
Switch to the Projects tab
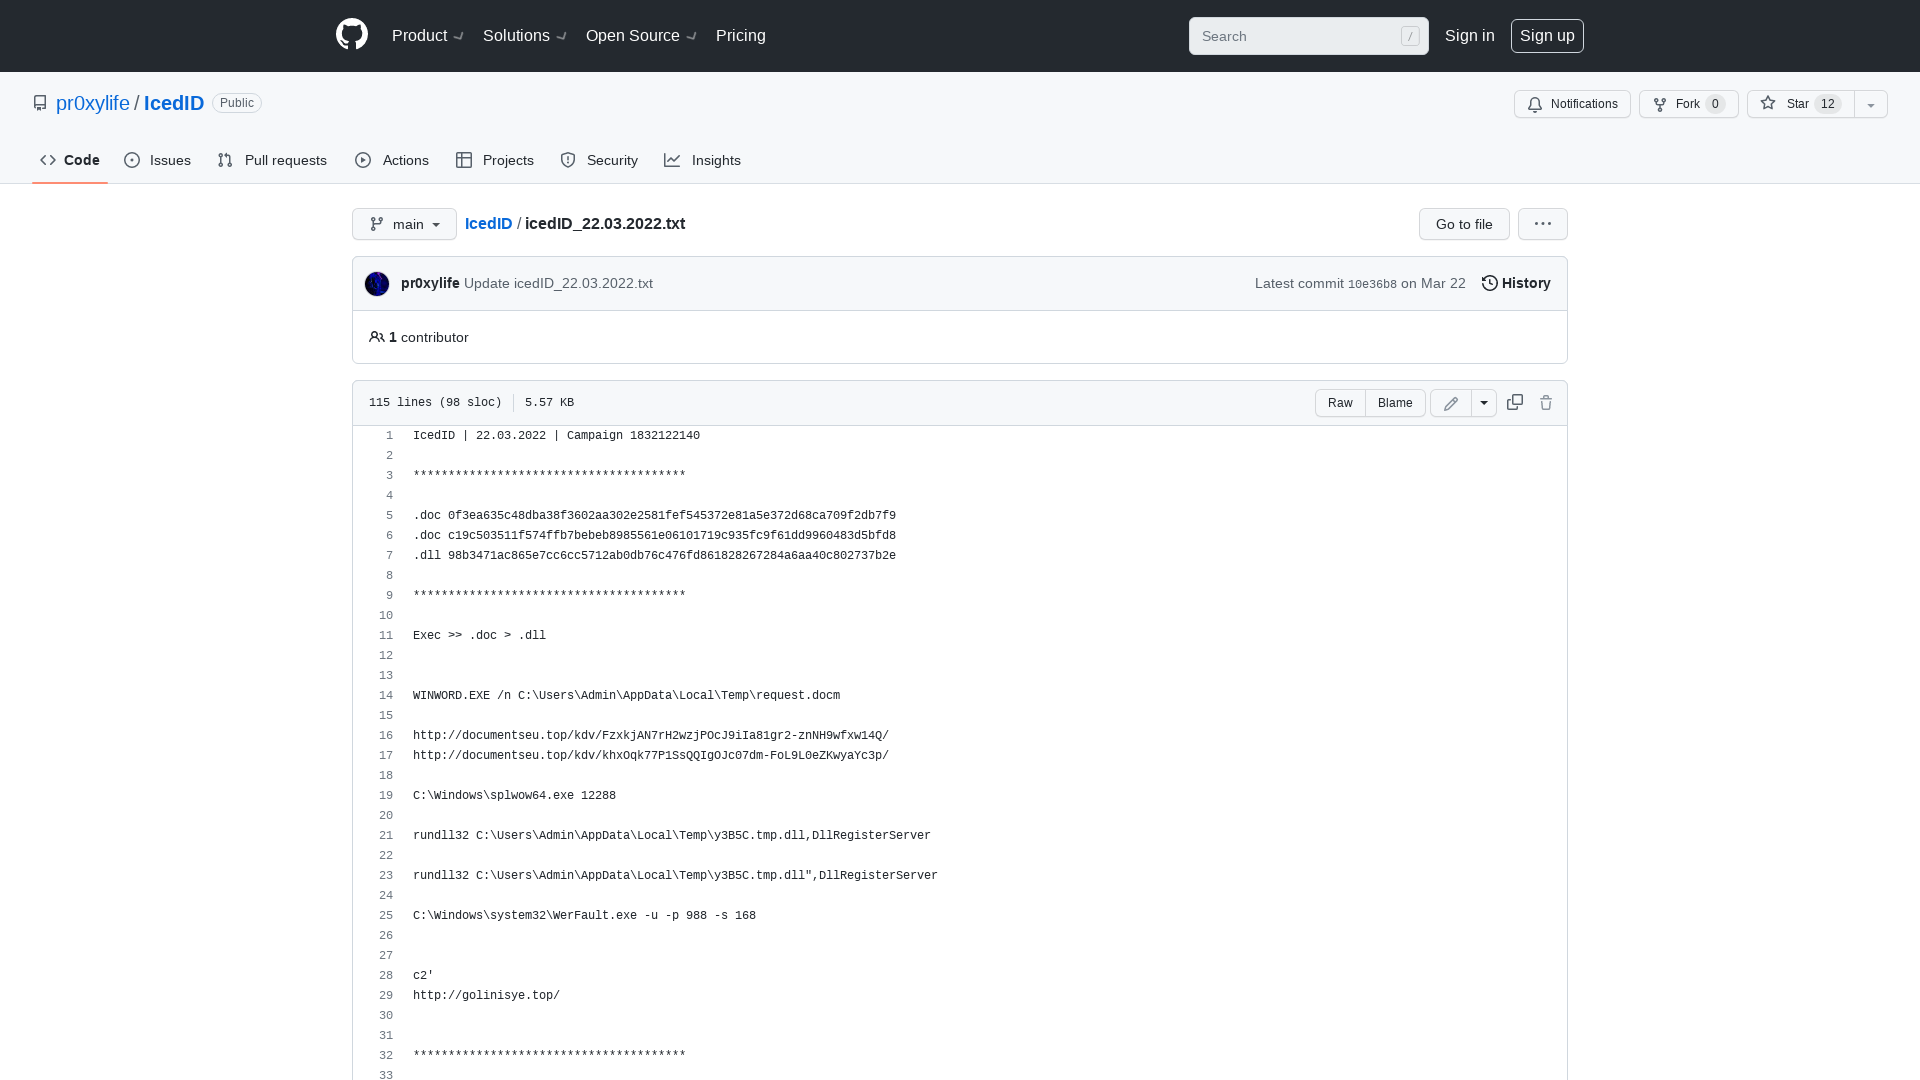pyautogui.click(x=495, y=160)
